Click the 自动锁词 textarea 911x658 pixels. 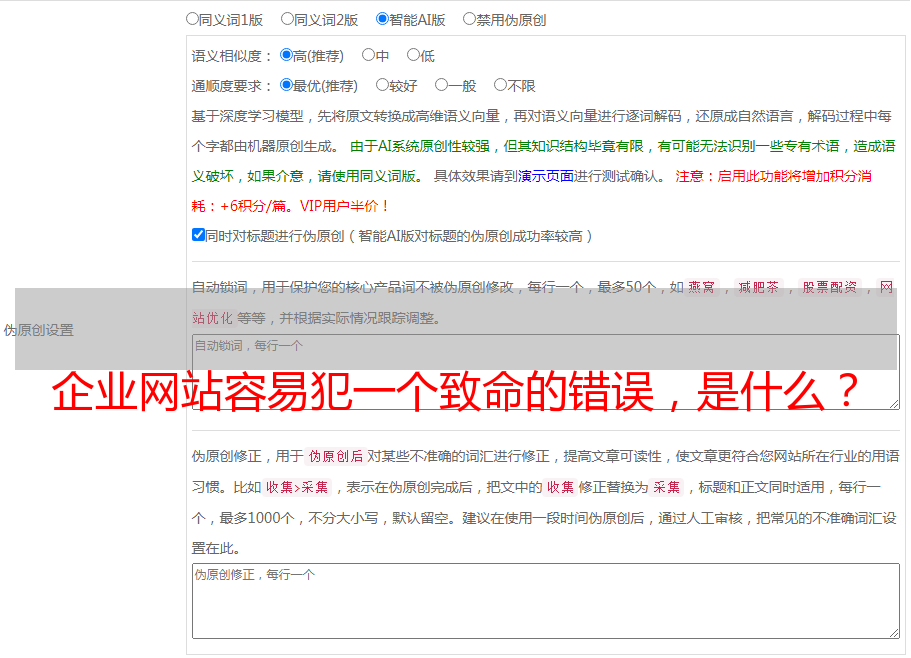(546, 372)
